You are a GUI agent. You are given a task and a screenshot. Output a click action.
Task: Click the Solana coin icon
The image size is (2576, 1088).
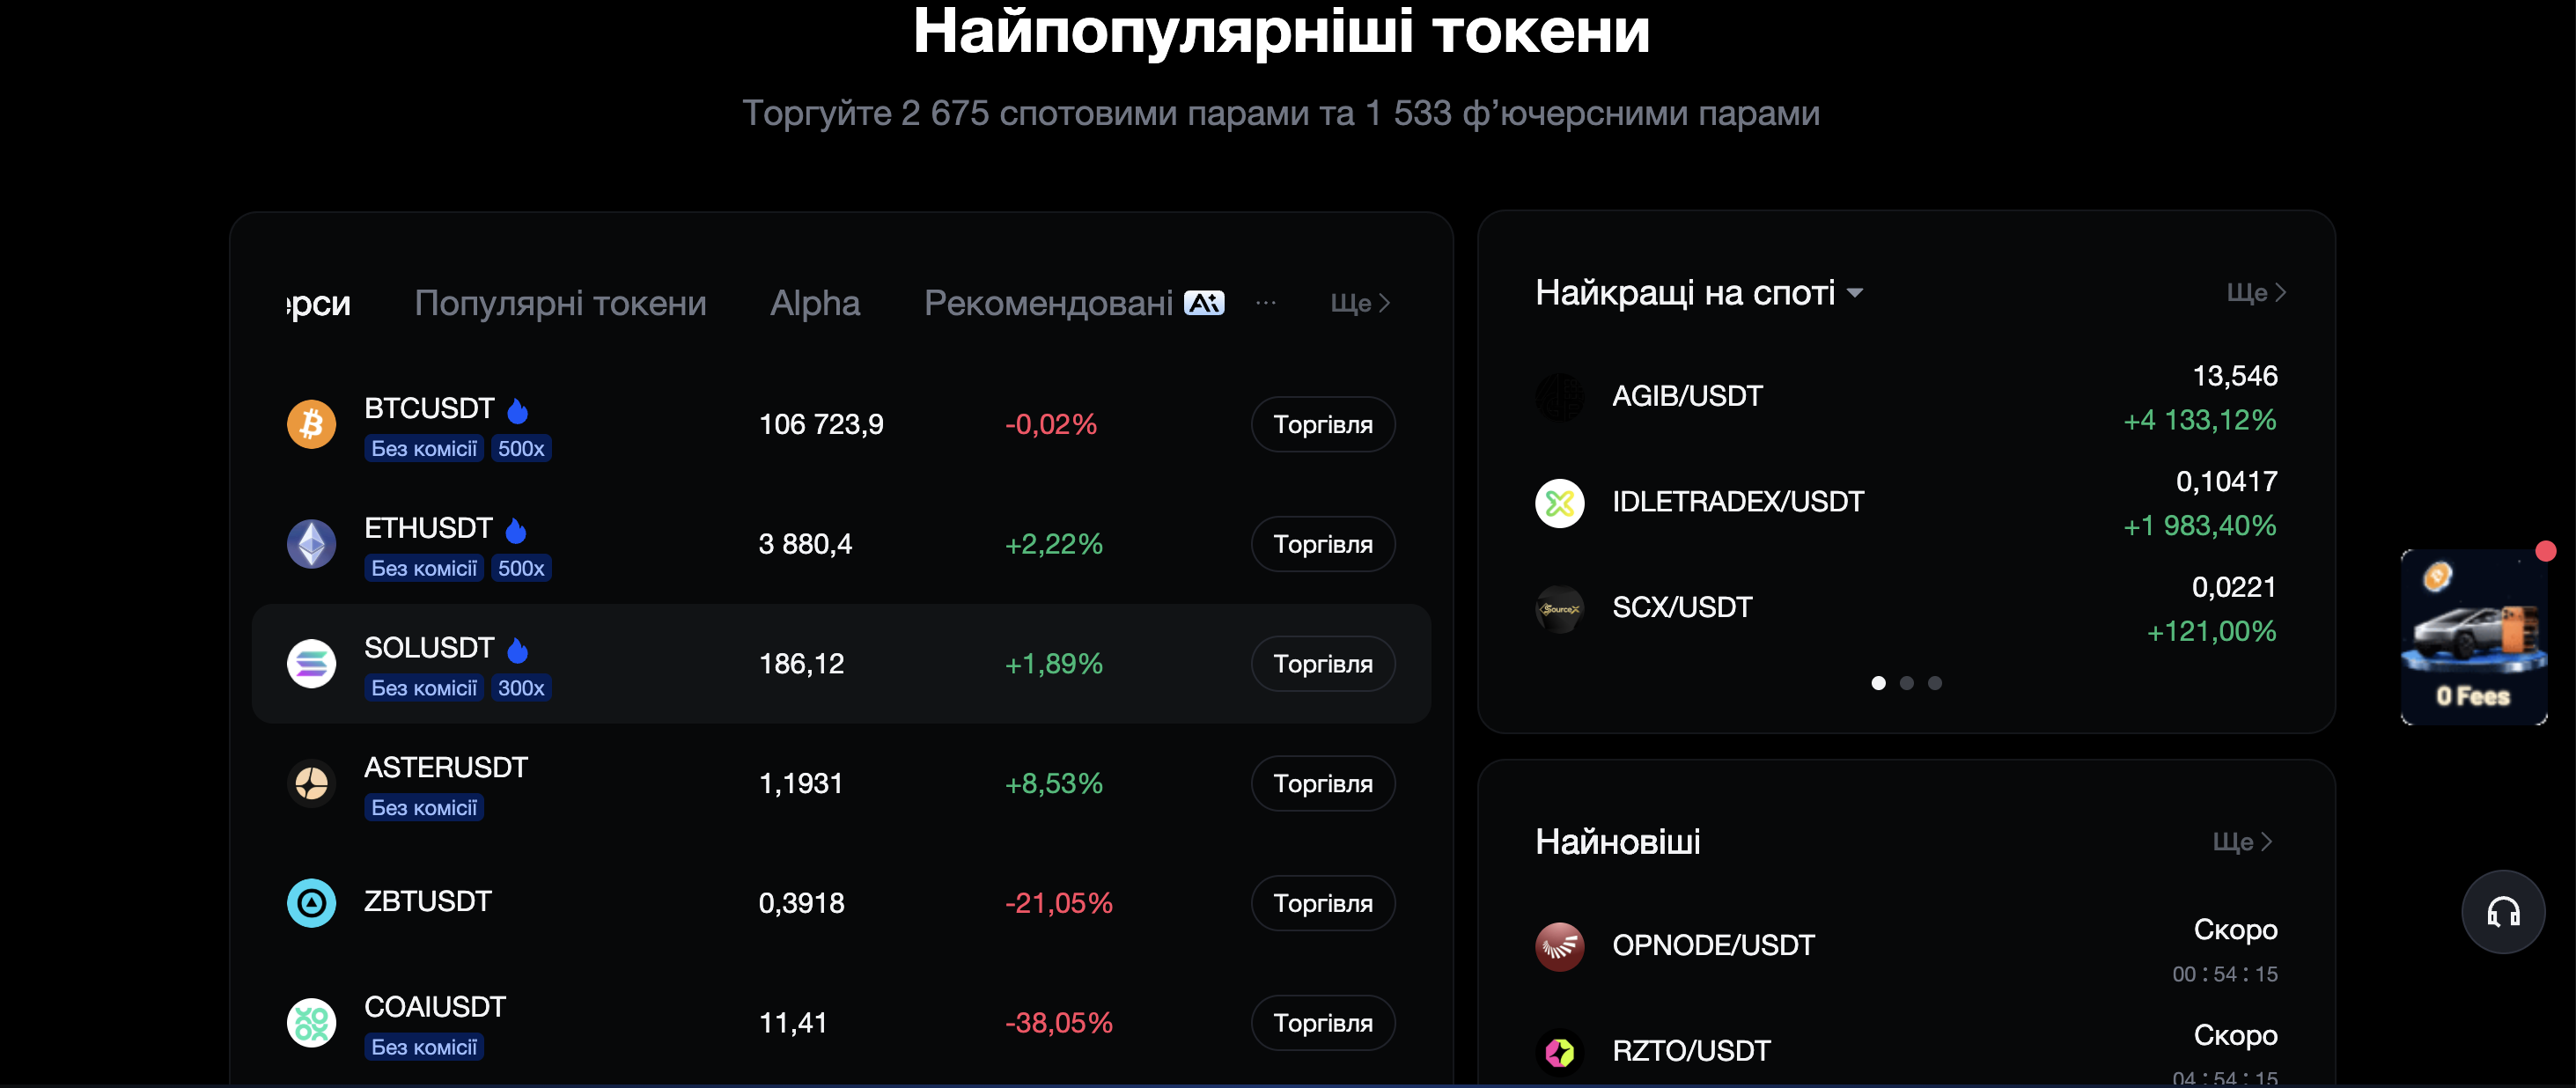coord(311,664)
